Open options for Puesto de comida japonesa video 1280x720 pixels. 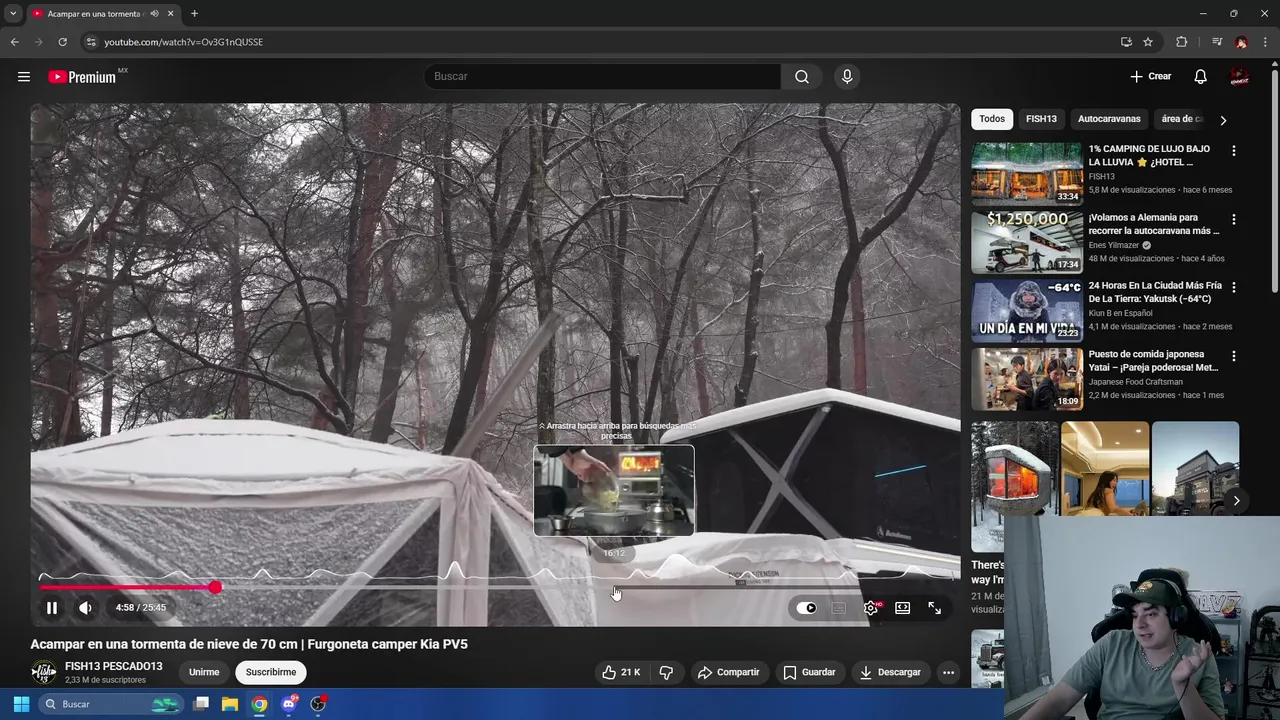pos(1233,356)
